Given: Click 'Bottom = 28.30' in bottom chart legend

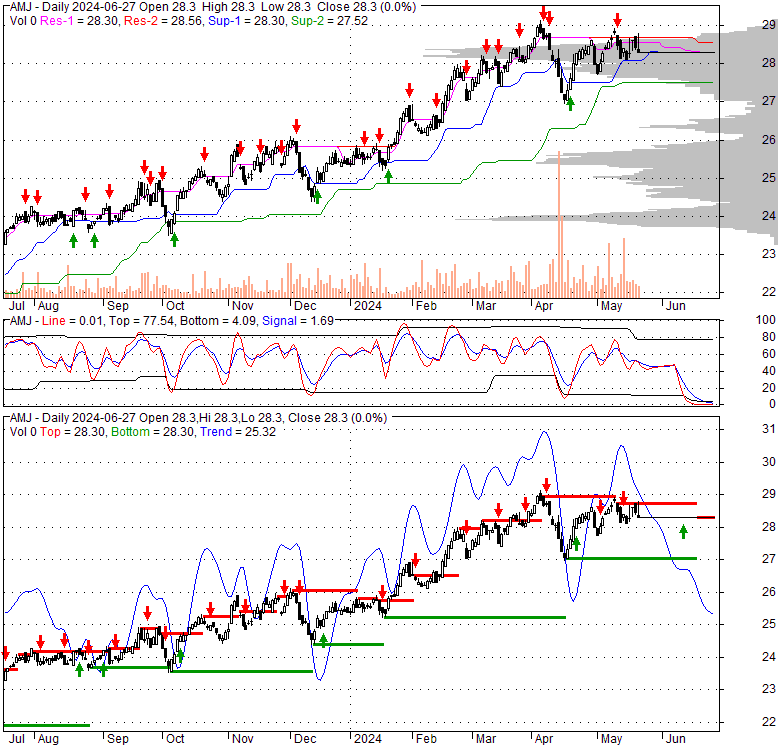Looking at the screenshot, I should (x=153, y=432).
